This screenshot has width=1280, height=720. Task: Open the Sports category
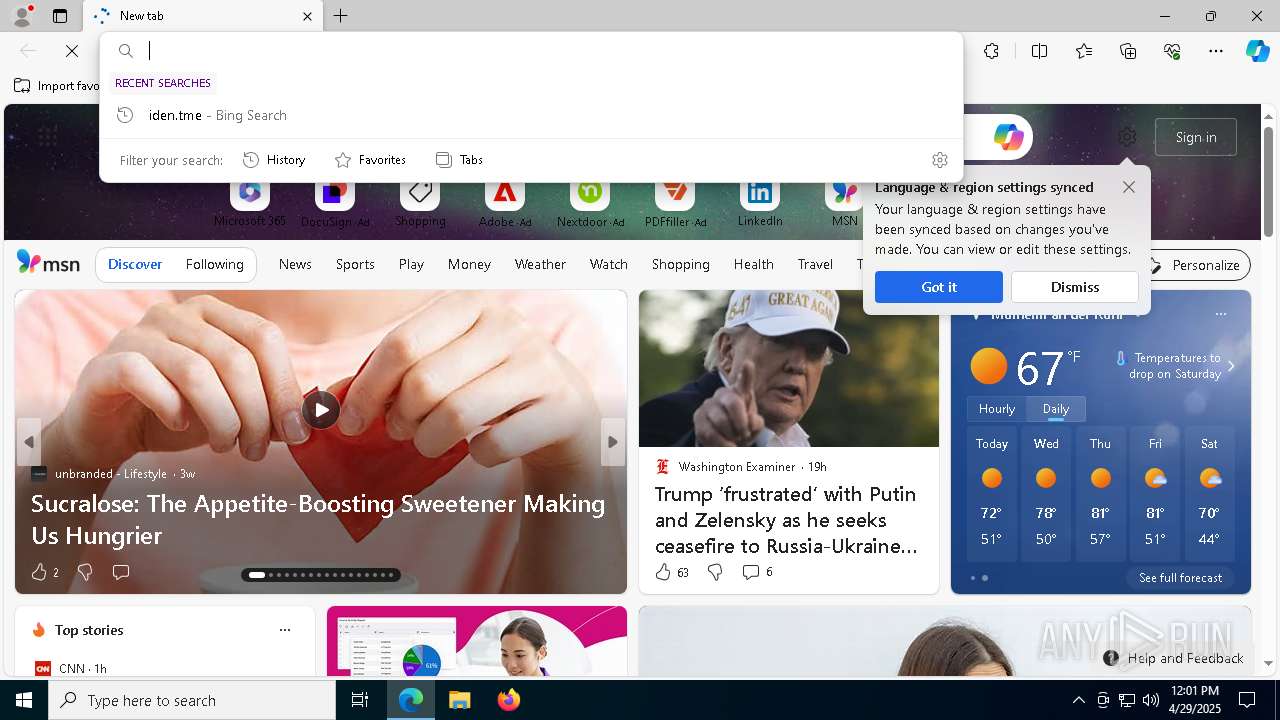(355, 265)
